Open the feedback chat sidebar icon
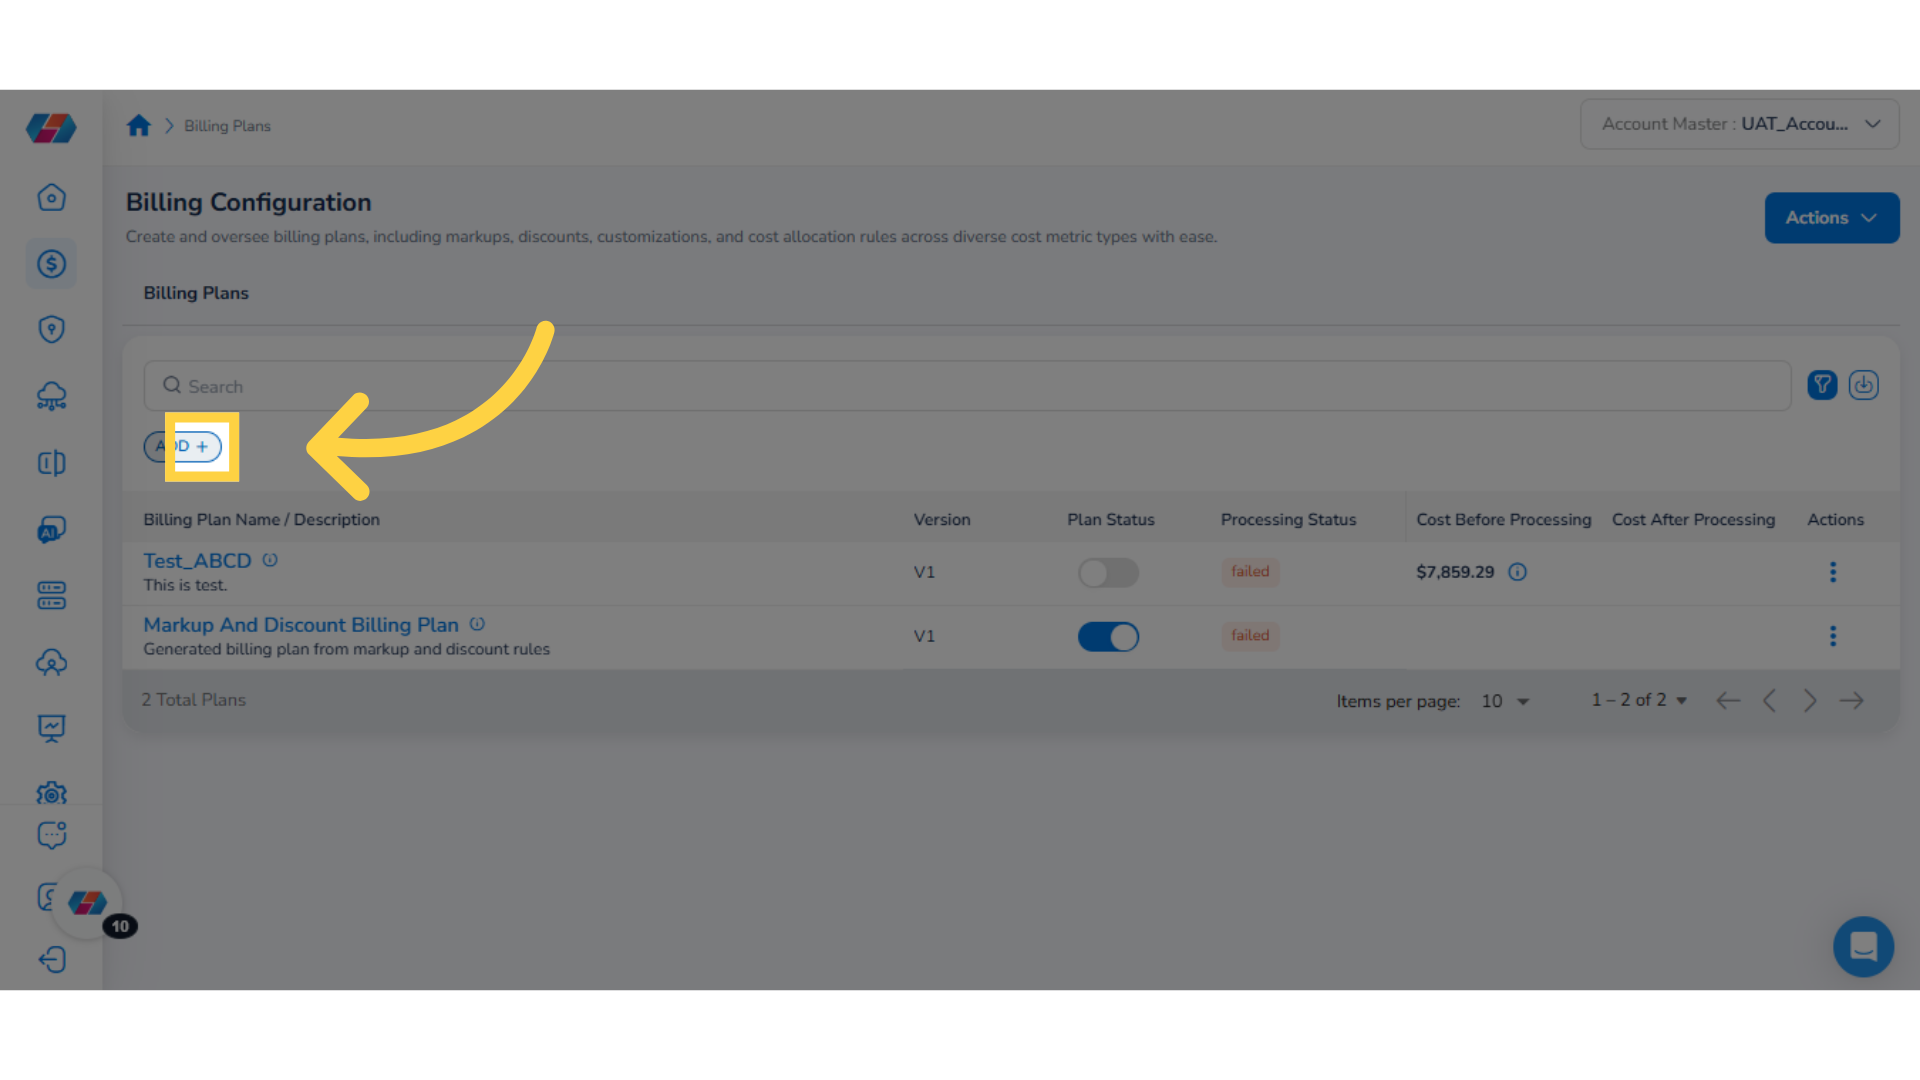Viewport: 1920px width, 1080px height. point(51,835)
